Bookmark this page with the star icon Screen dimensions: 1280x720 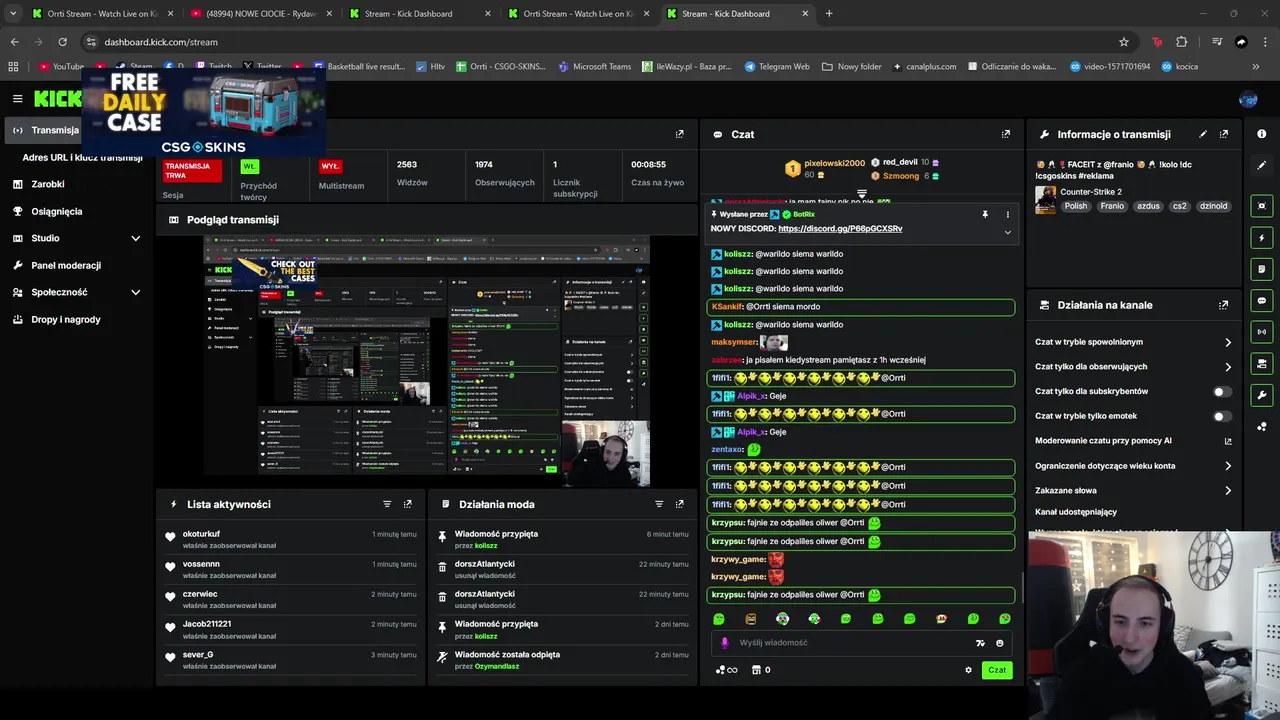pos(1124,42)
